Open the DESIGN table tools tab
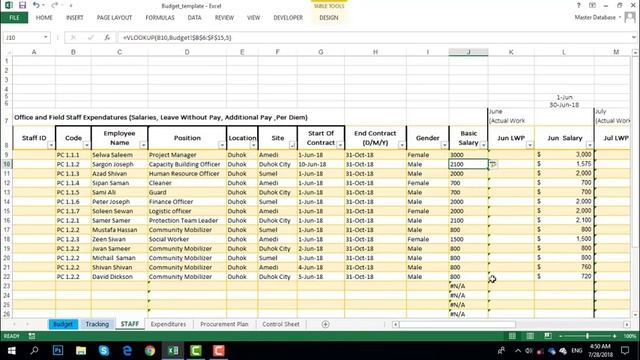The height and width of the screenshot is (360, 640). click(329, 18)
